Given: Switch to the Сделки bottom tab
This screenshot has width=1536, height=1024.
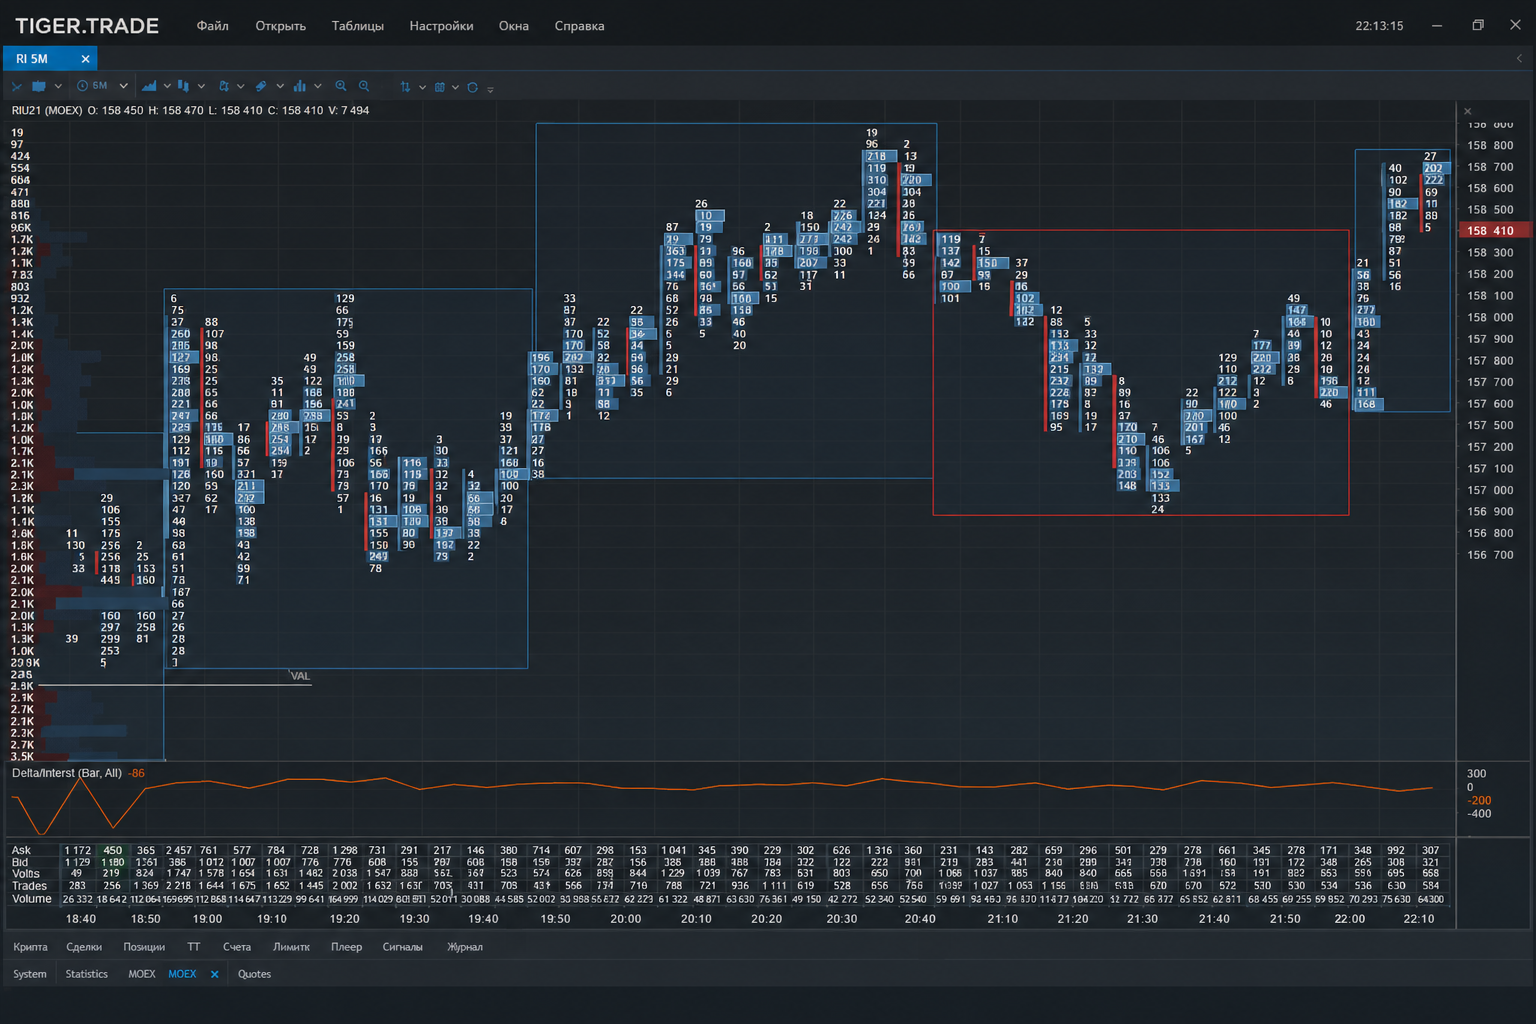Looking at the screenshot, I should (x=84, y=947).
